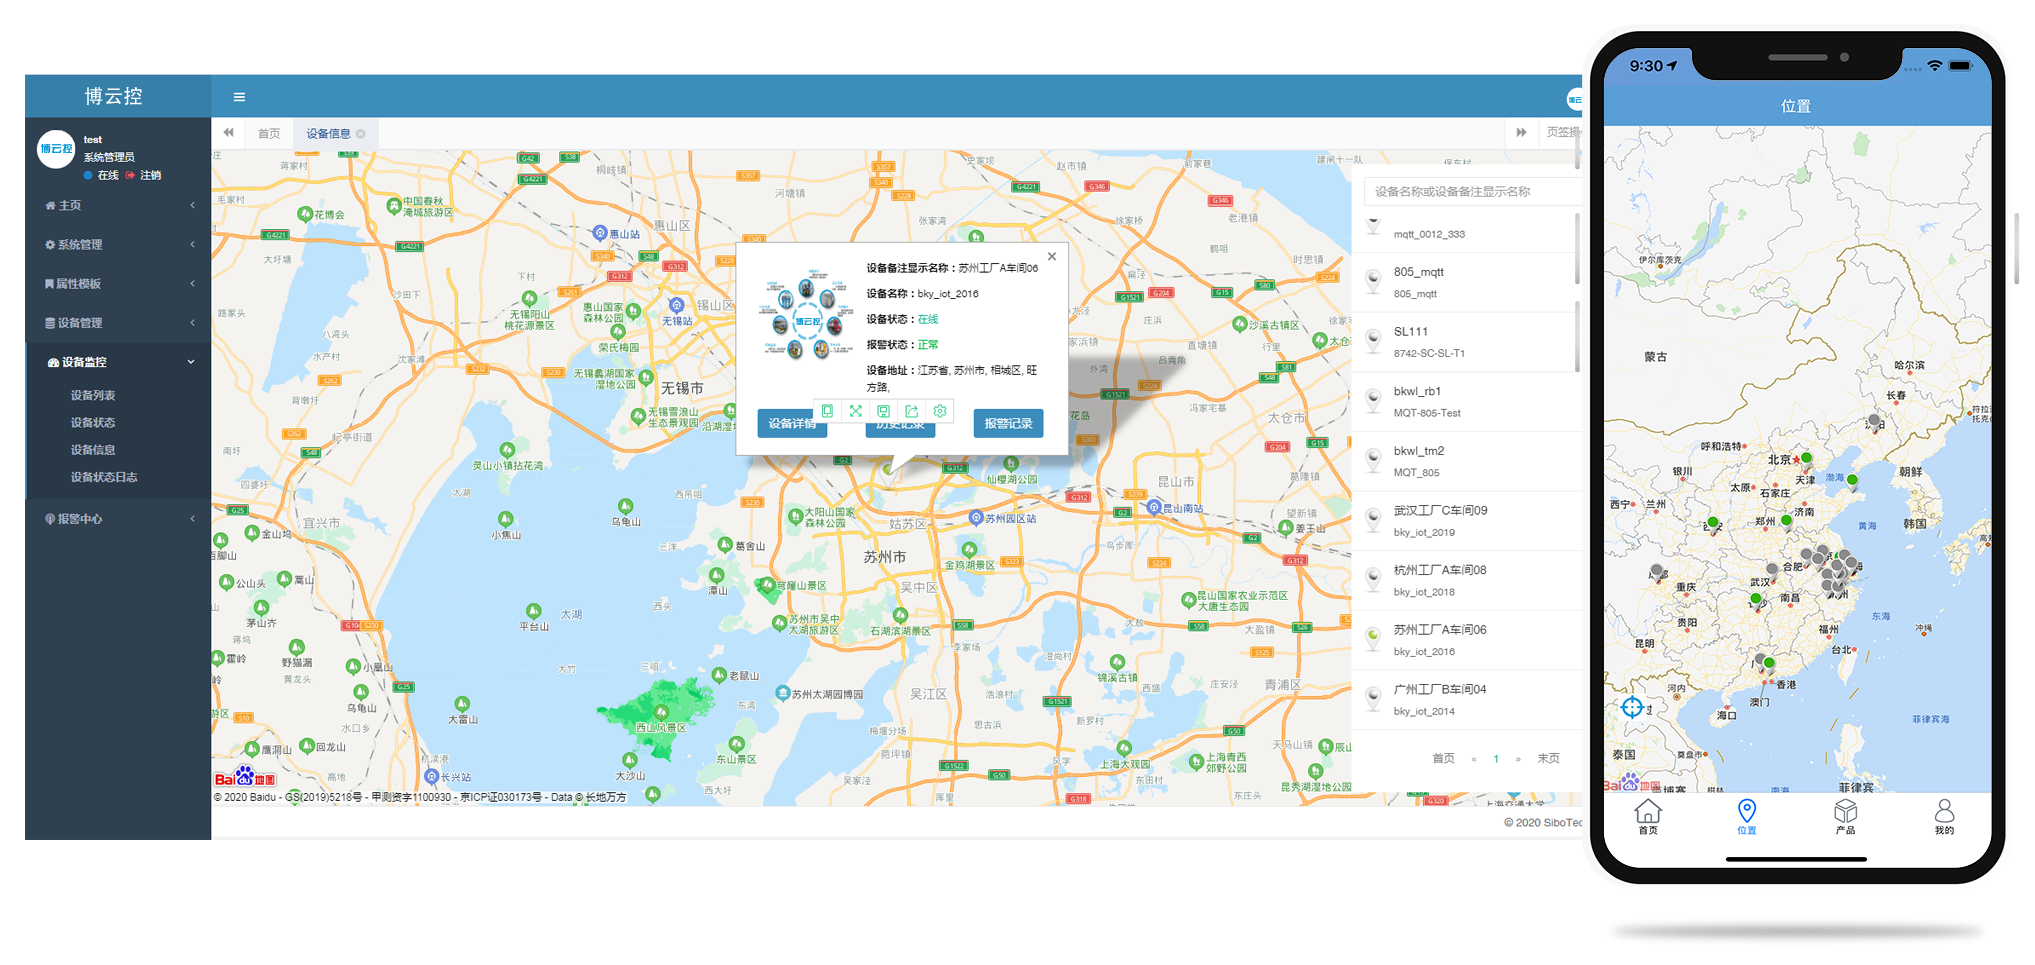Click page number 1 in pagination
Screen dimensions: 2035x965
(1496, 759)
